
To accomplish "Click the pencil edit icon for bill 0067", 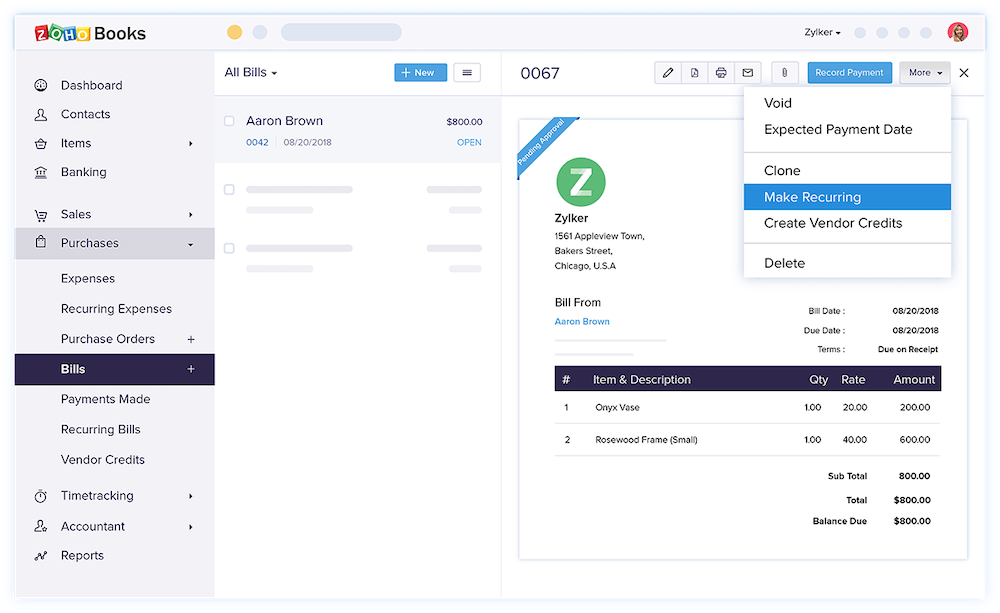I will tap(668, 73).
